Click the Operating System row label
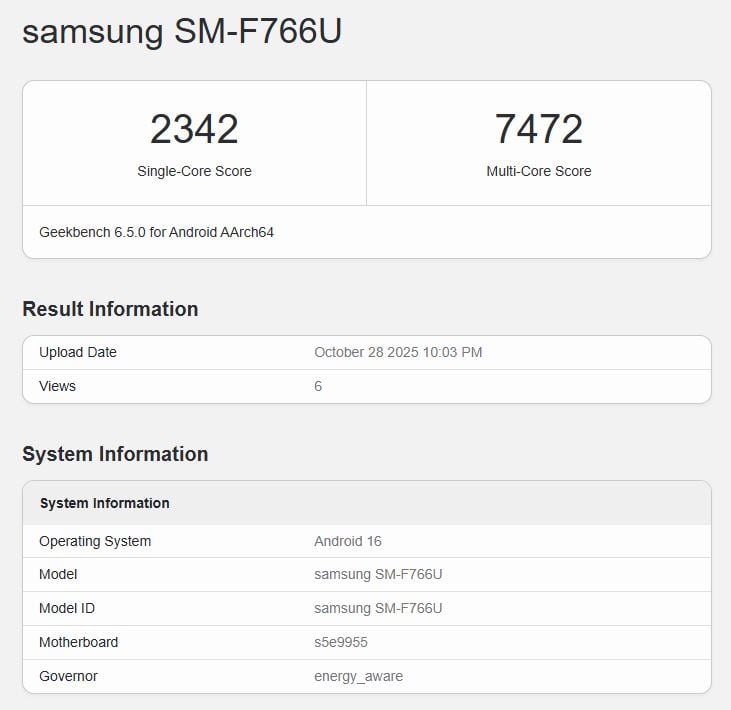Image resolution: width=731 pixels, height=710 pixels. tap(95, 541)
